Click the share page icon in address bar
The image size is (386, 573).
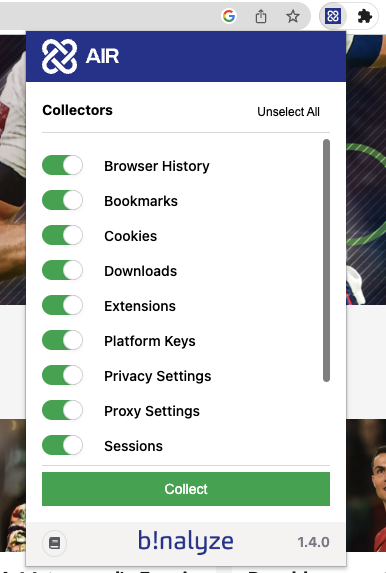point(261,16)
